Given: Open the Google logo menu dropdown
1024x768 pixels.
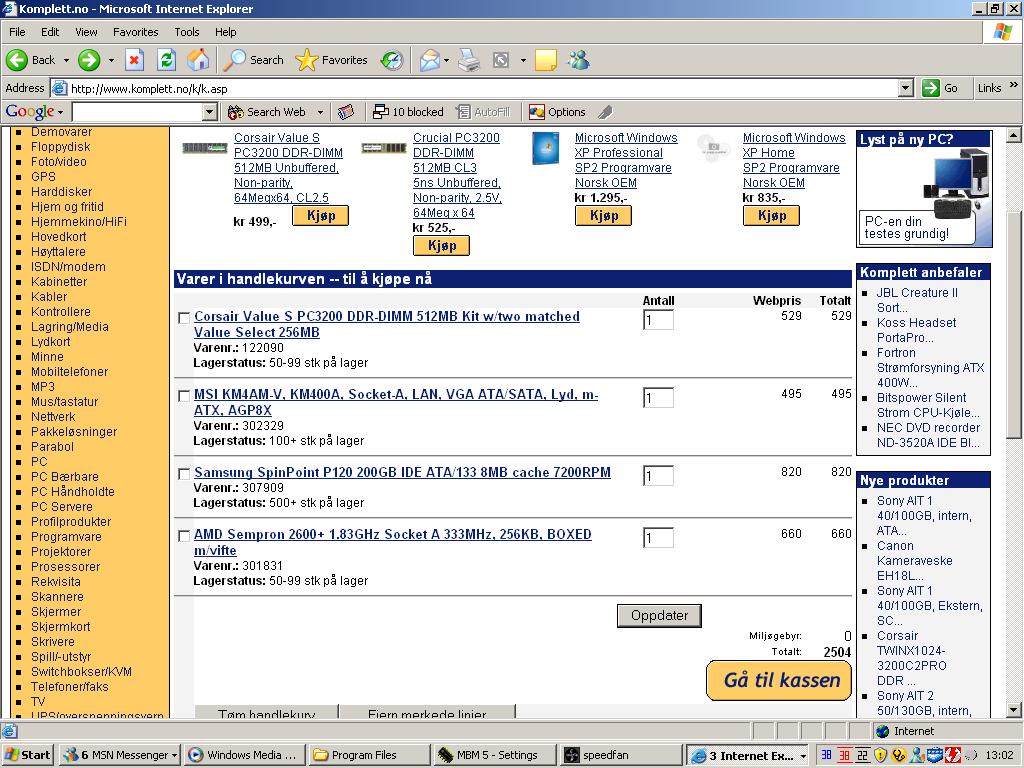Looking at the screenshot, I should coord(60,112).
